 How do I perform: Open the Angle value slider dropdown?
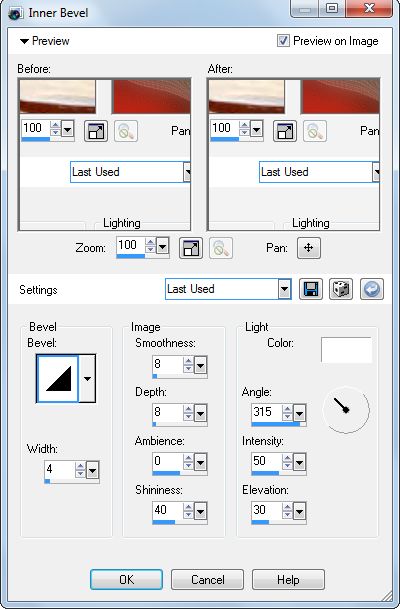[x=299, y=414]
